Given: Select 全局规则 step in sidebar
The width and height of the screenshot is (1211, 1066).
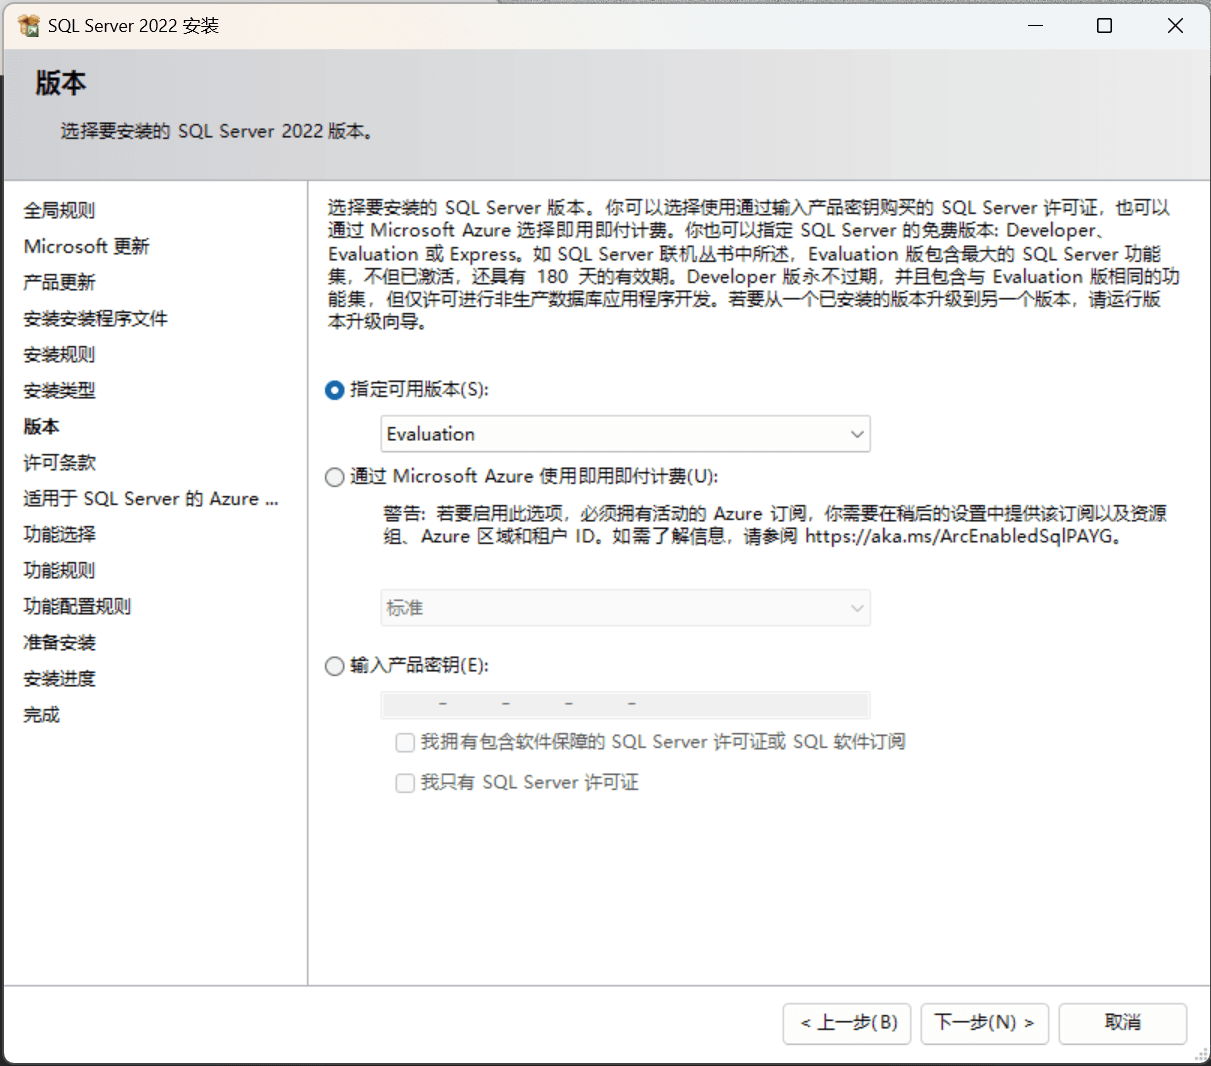Looking at the screenshot, I should pos(59,211).
